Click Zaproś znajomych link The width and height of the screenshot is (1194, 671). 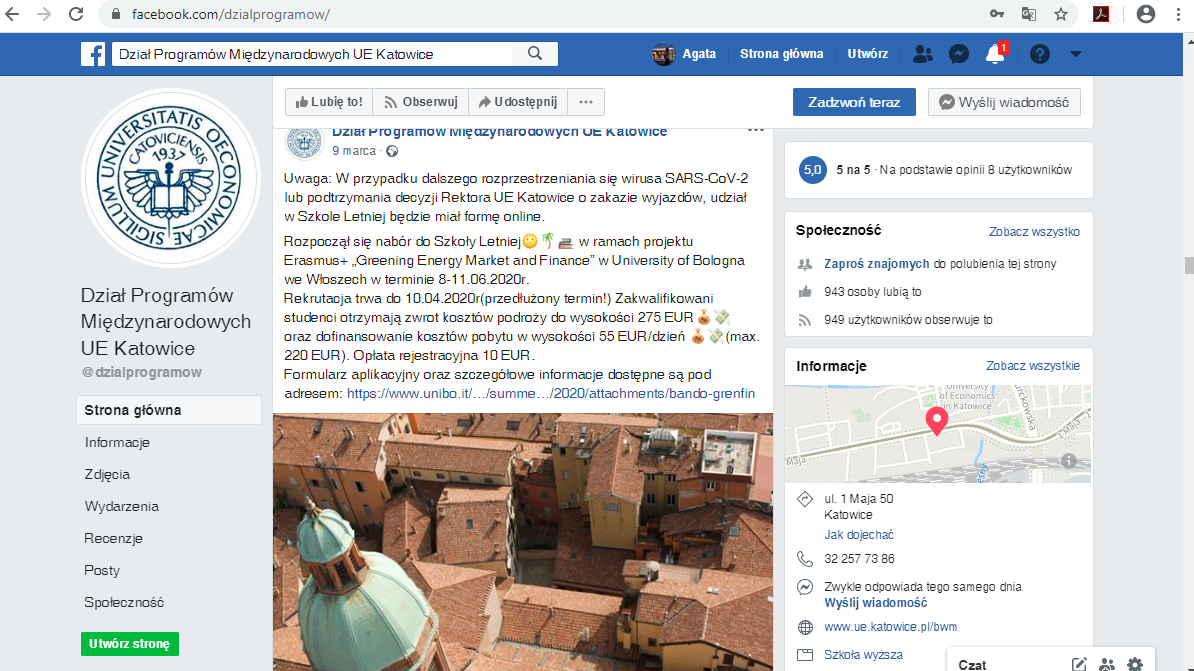[x=876, y=264]
